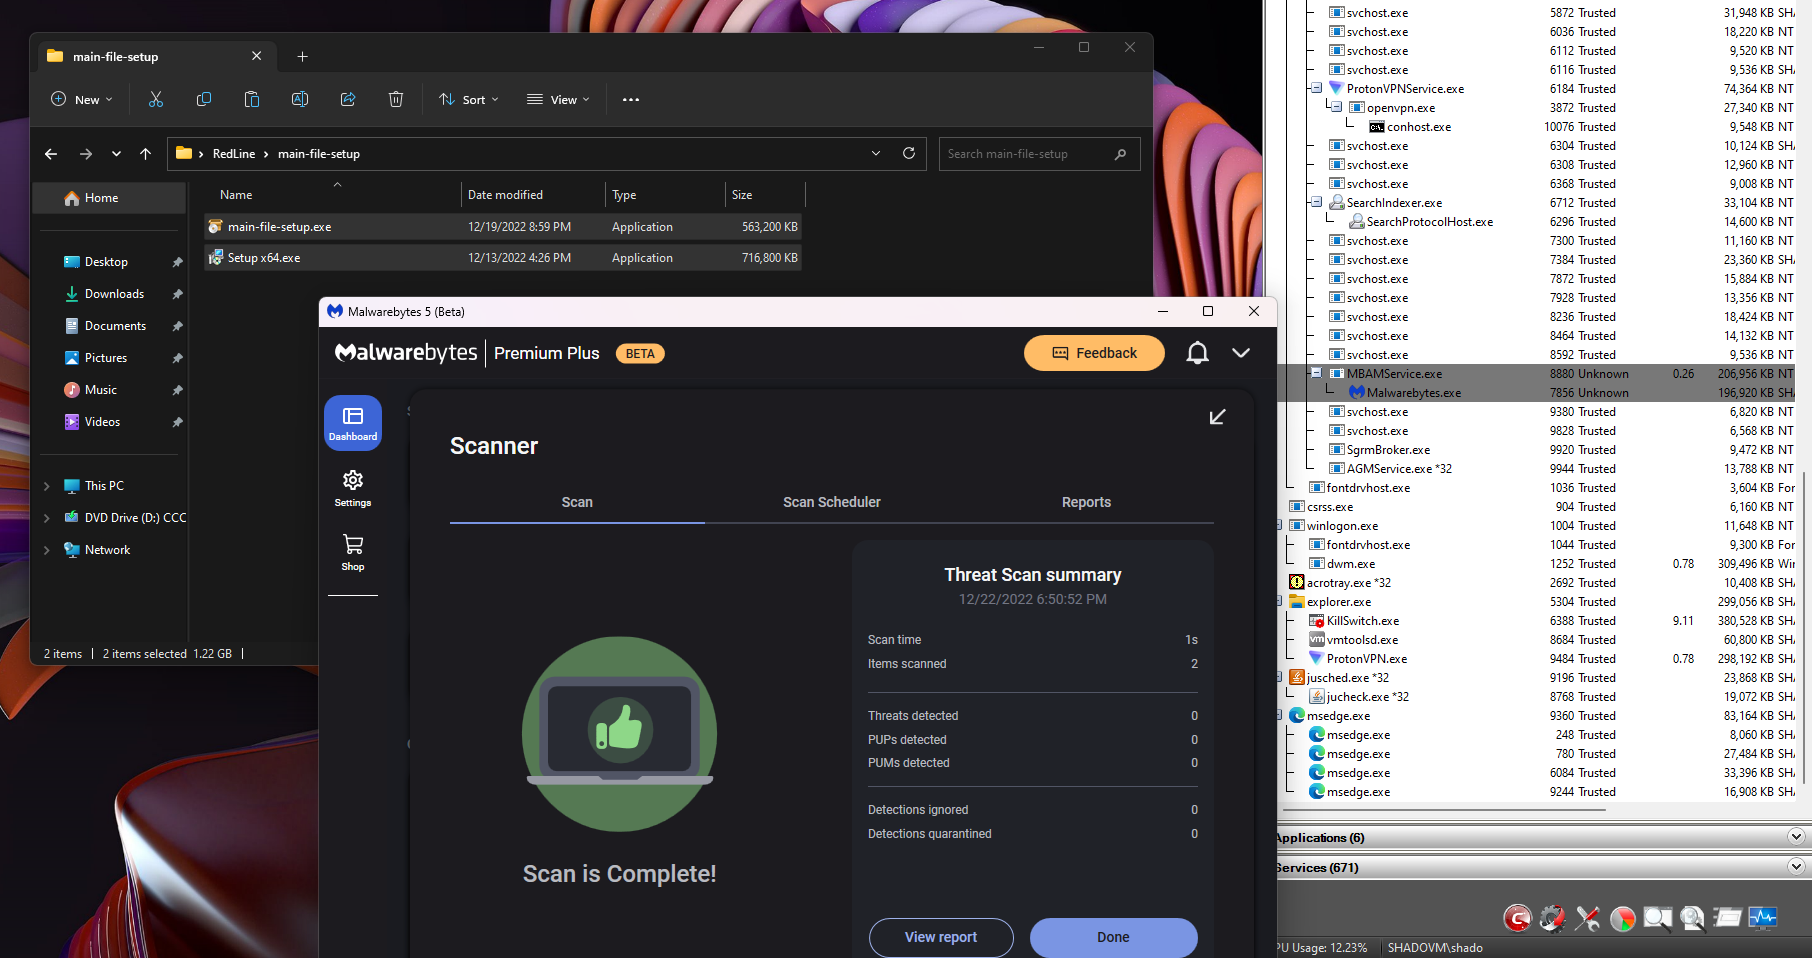Click the system monitor graph icon in KillSwitch
The image size is (1812, 958).
[1763, 917]
